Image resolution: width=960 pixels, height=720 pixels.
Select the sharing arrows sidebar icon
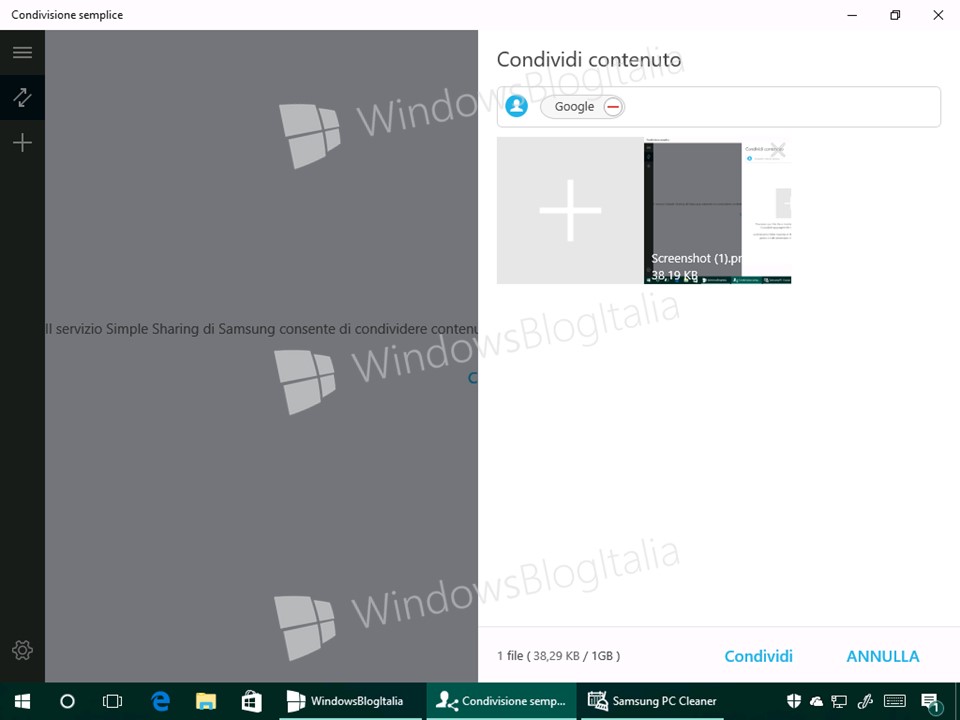pyautogui.click(x=22, y=97)
